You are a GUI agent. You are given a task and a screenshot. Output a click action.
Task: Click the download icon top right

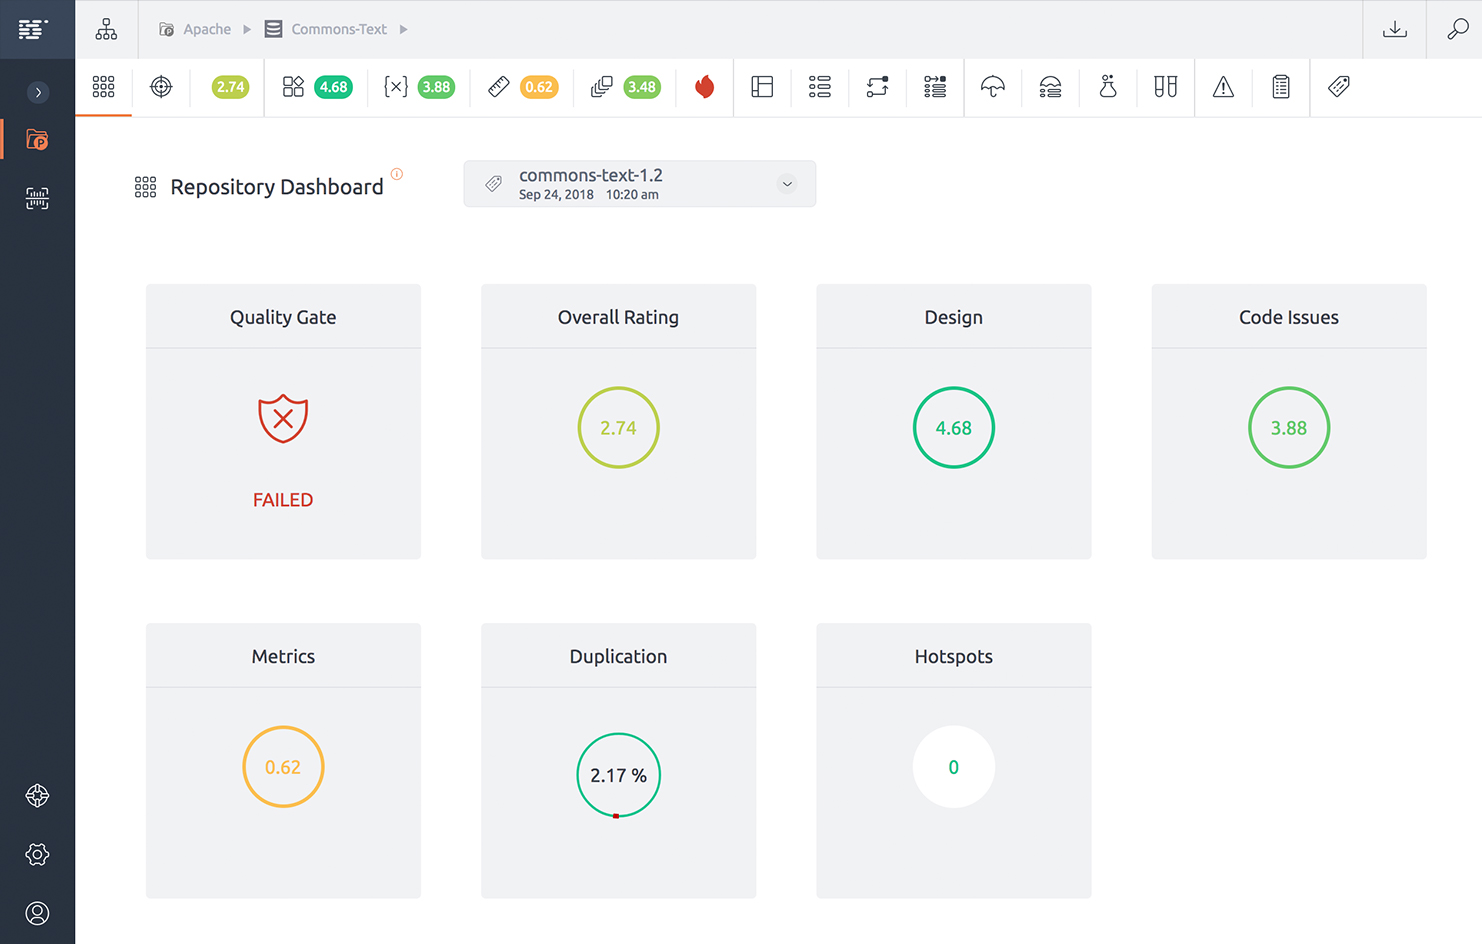point(1394,28)
